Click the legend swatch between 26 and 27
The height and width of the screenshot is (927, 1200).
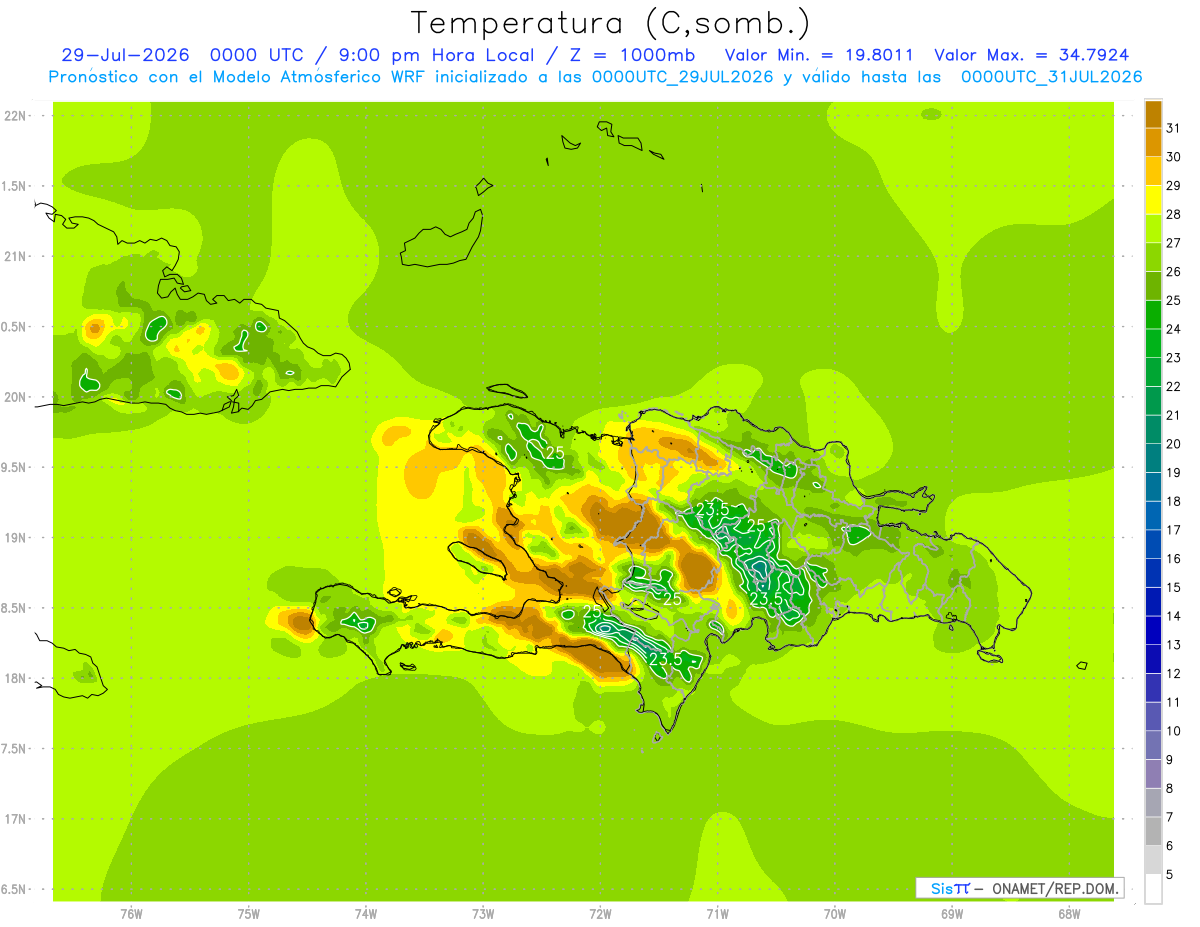coord(1153,257)
